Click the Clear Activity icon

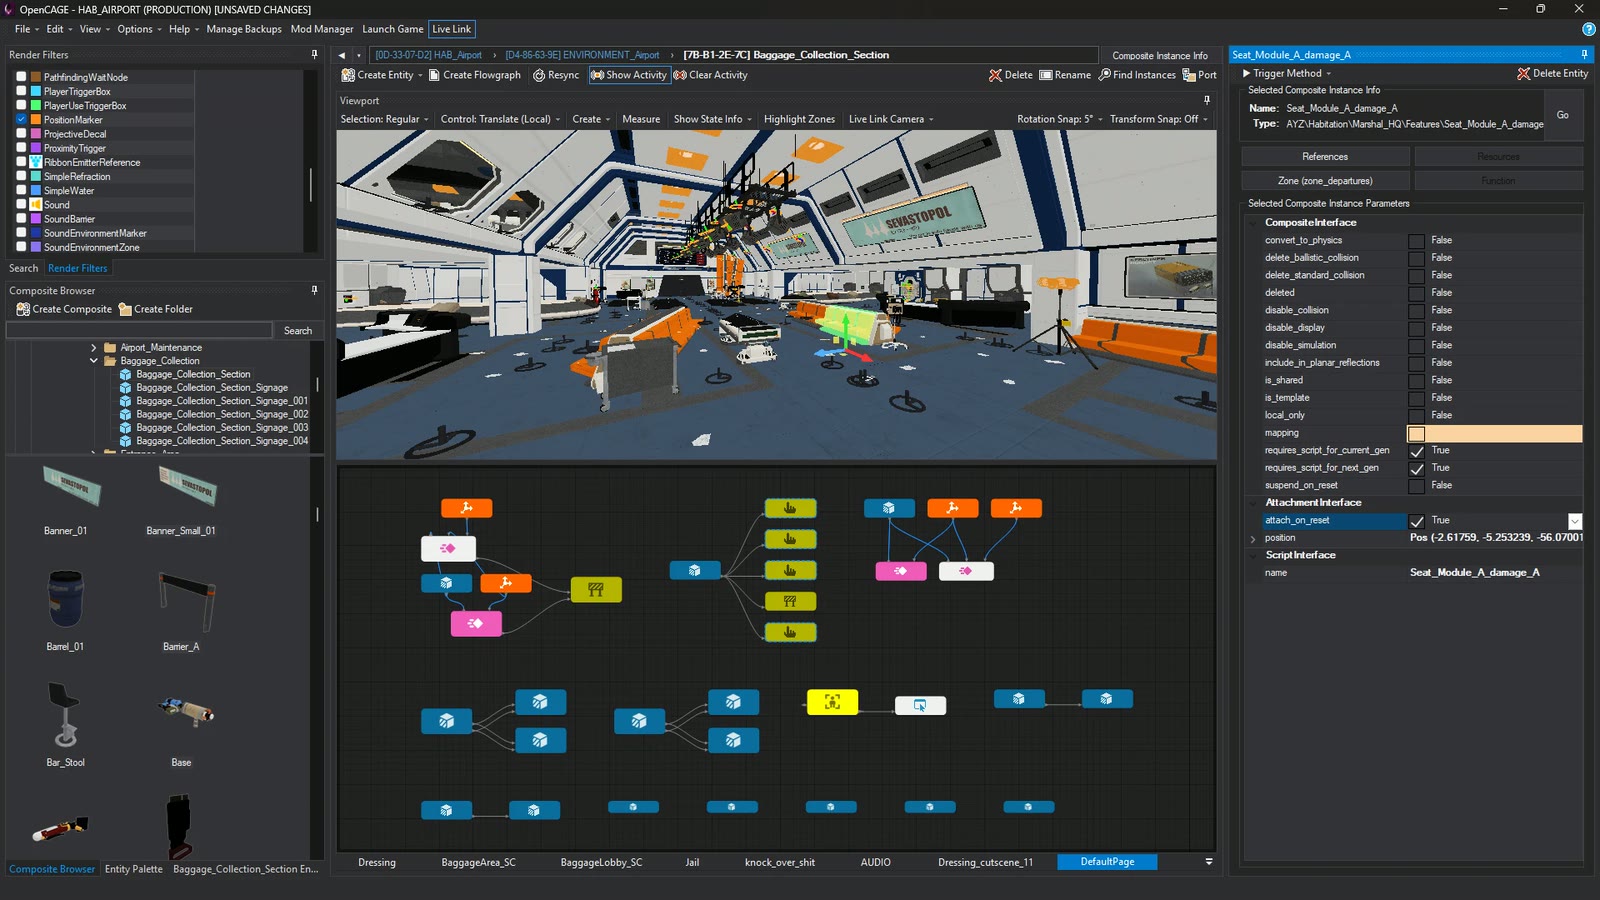tap(680, 75)
